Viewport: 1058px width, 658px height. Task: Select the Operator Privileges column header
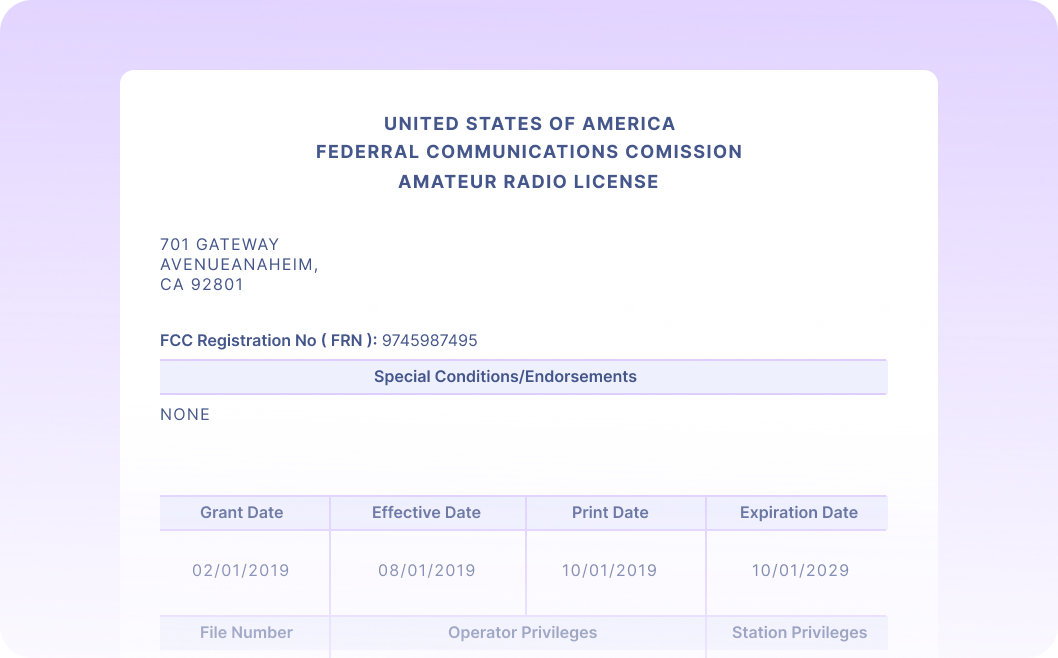click(522, 632)
